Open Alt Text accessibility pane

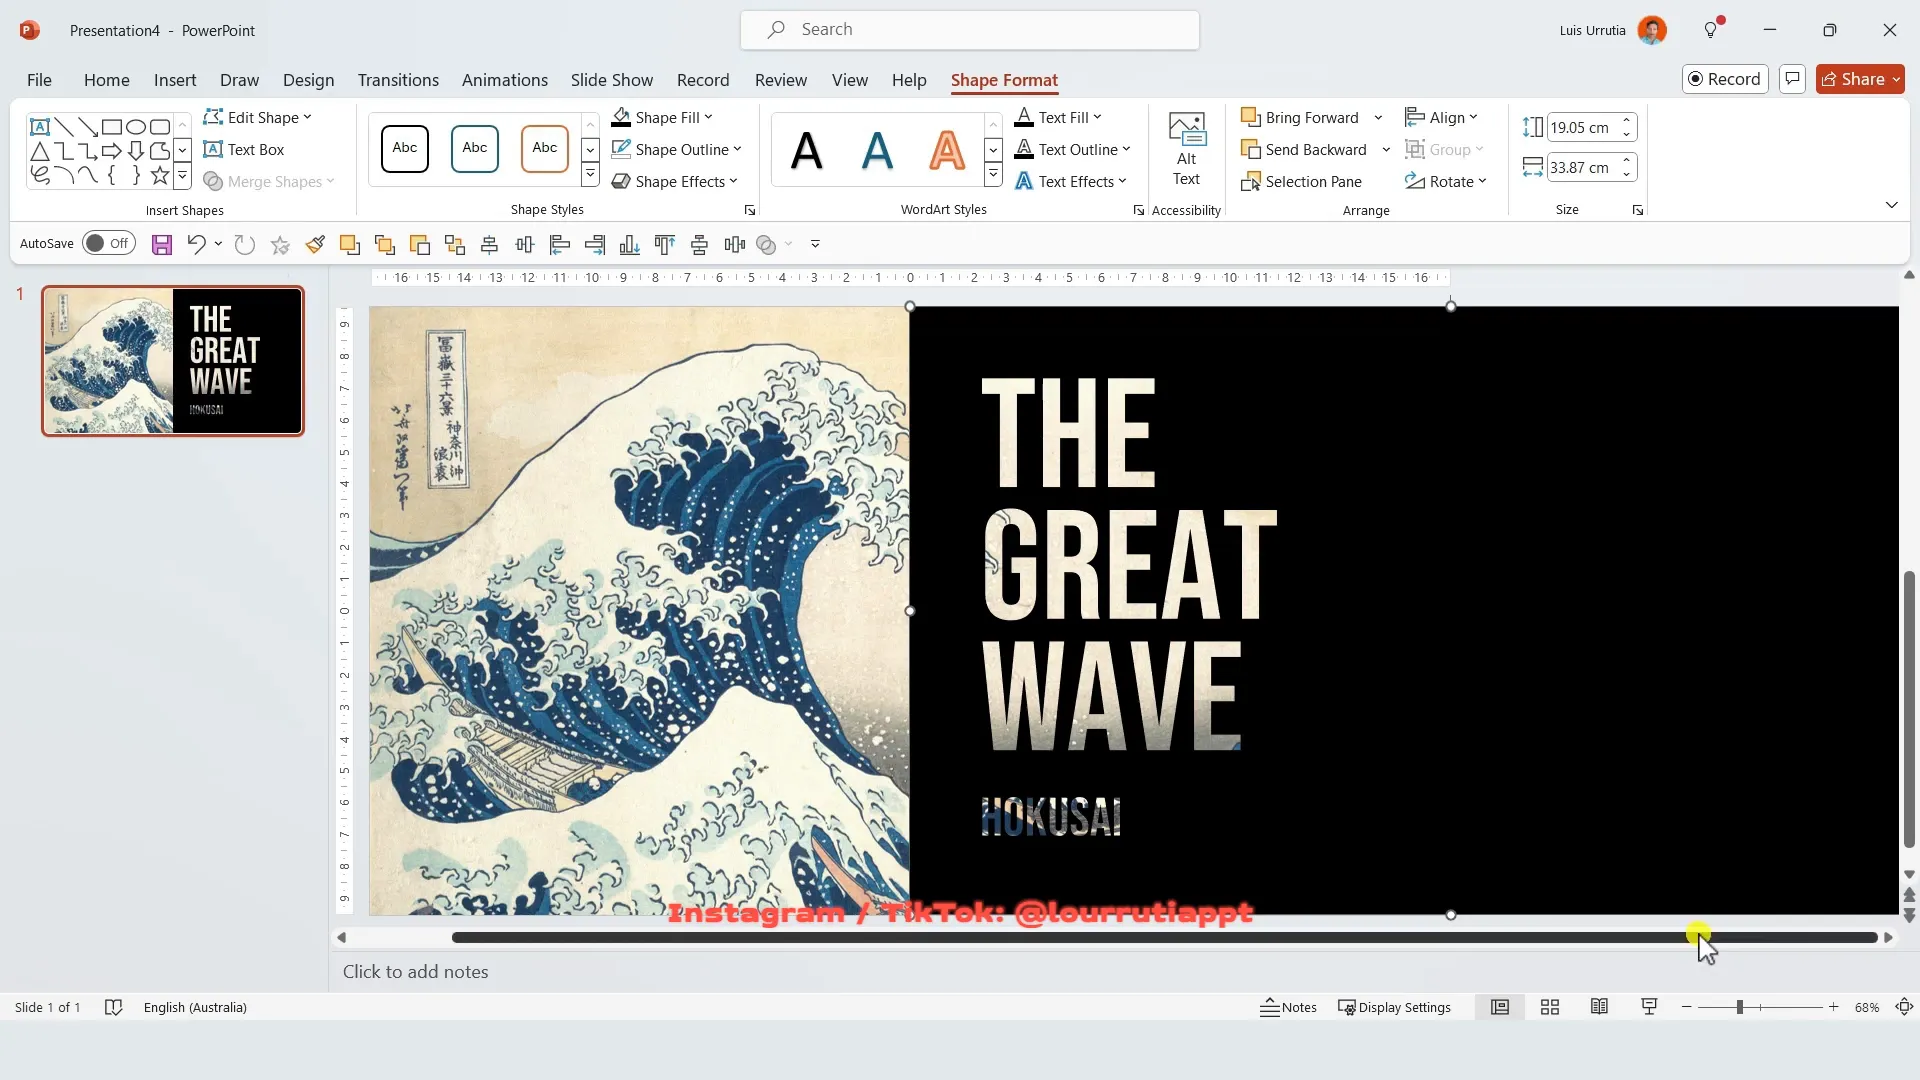click(x=1186, y=149)
